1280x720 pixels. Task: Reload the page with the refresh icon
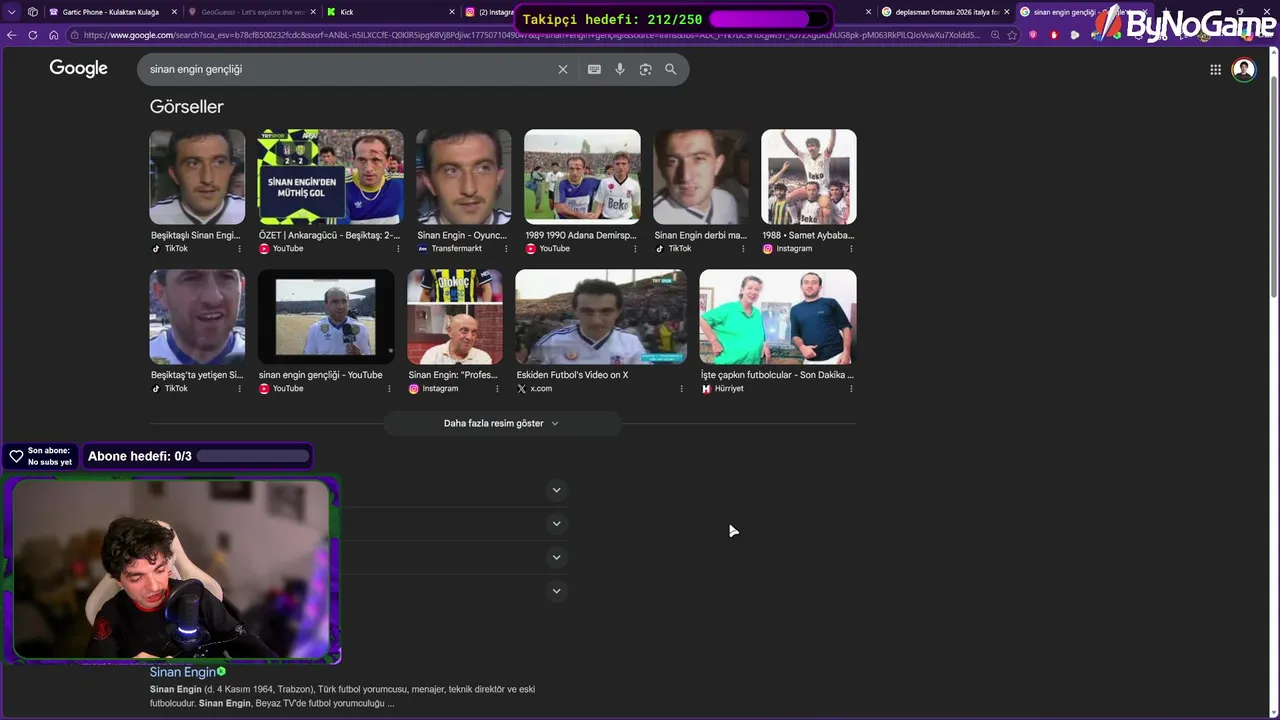(x=33, y=35)
